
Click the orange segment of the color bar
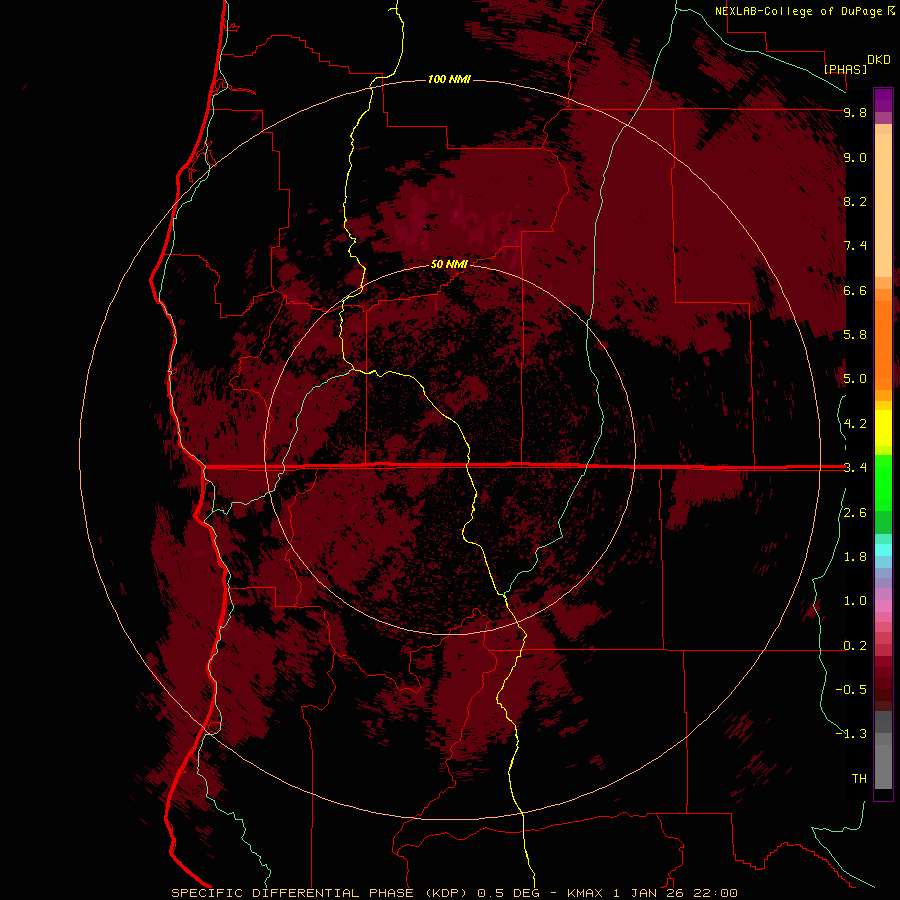(x=883, y=345)
